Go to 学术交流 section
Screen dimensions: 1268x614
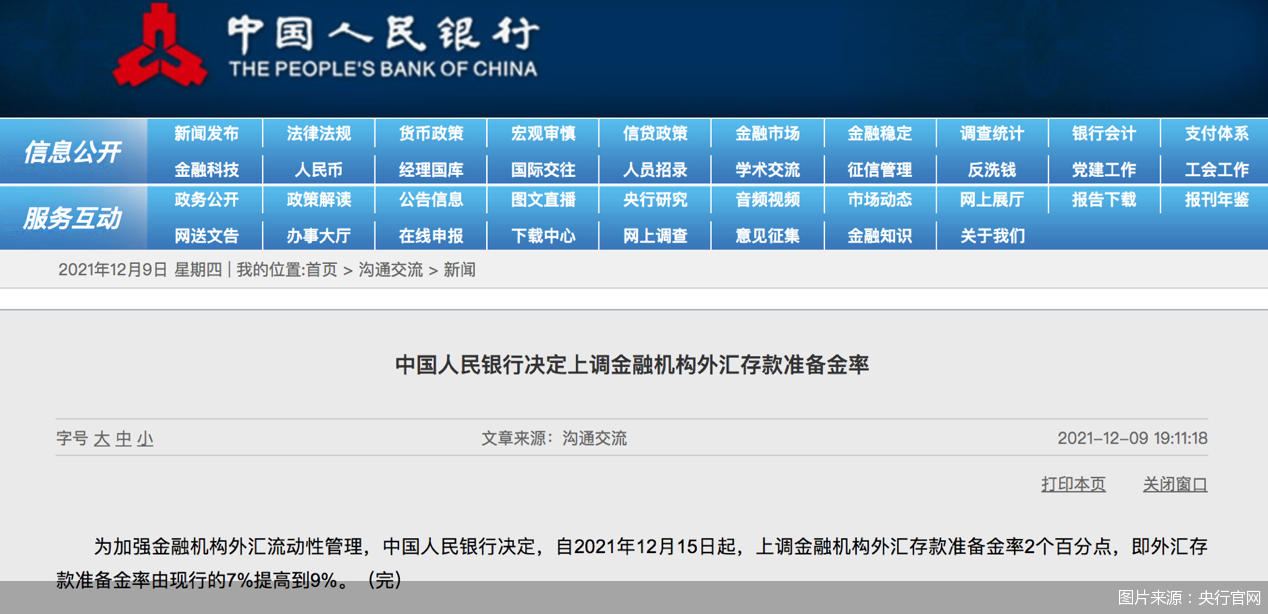(767, 170)
